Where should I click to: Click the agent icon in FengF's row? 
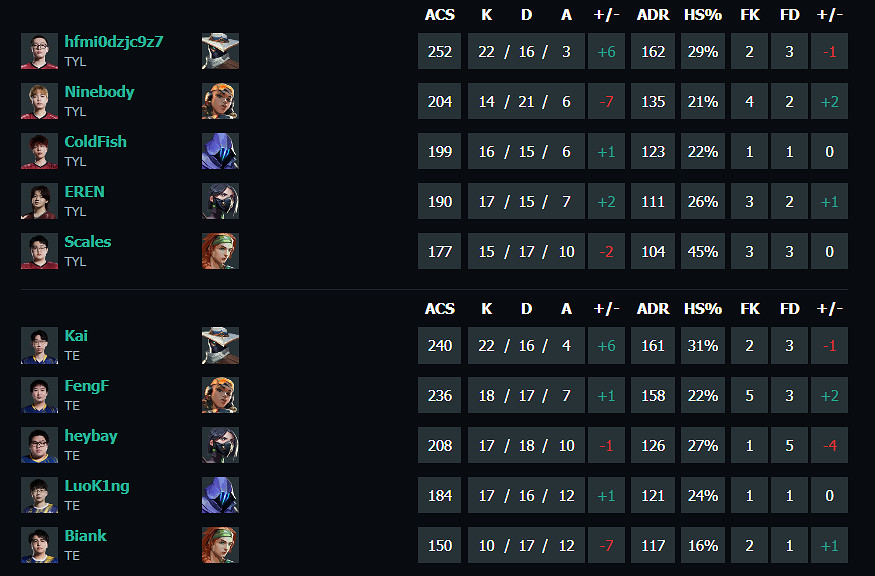[x=220, y=395]
